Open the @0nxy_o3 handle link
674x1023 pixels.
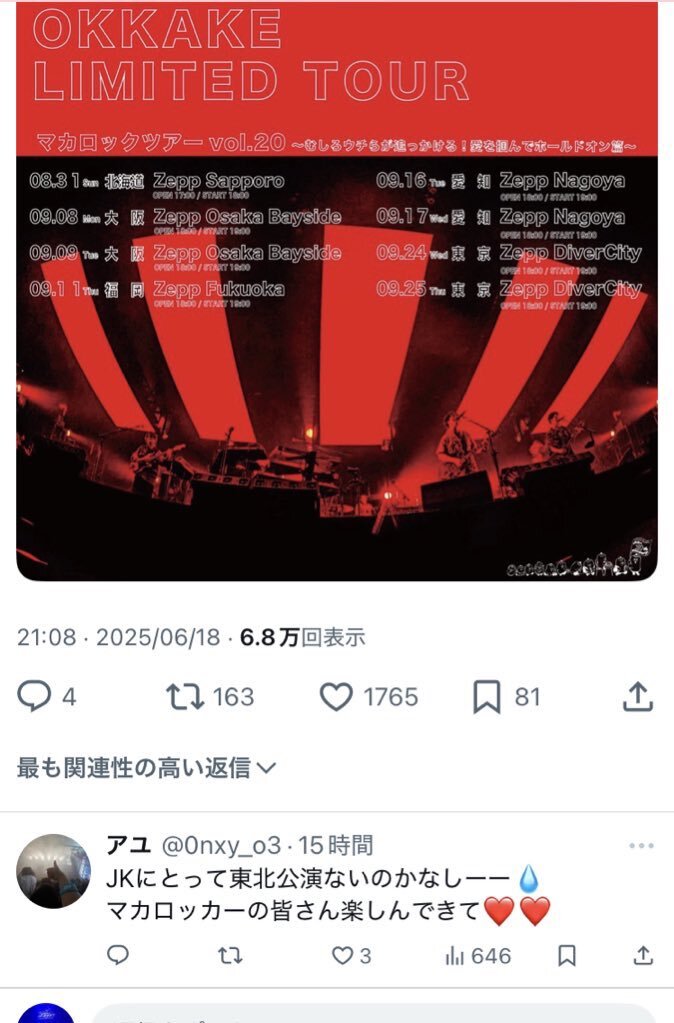pos(221,846)
